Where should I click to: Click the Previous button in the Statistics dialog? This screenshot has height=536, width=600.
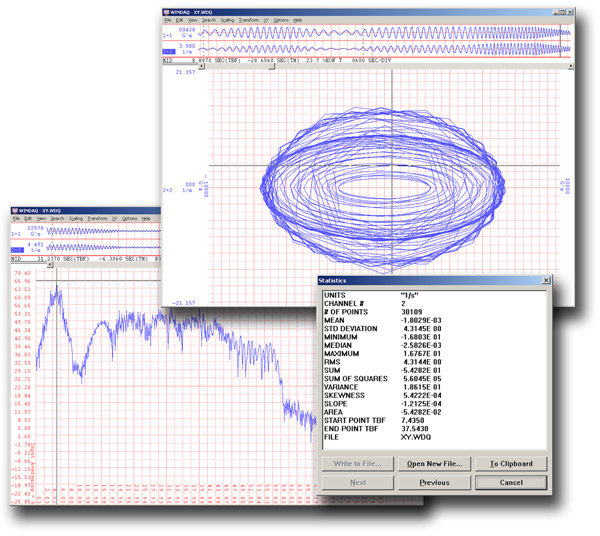click(x=434, y=482)
